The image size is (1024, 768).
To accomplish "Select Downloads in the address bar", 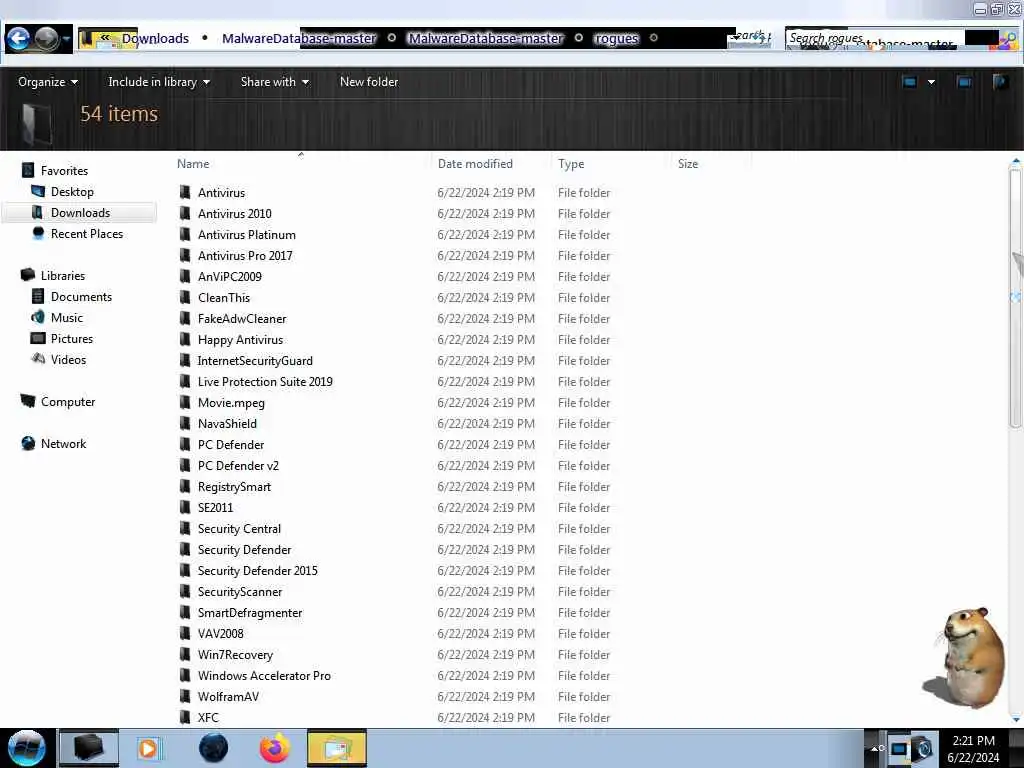I will tap(155, 39).
